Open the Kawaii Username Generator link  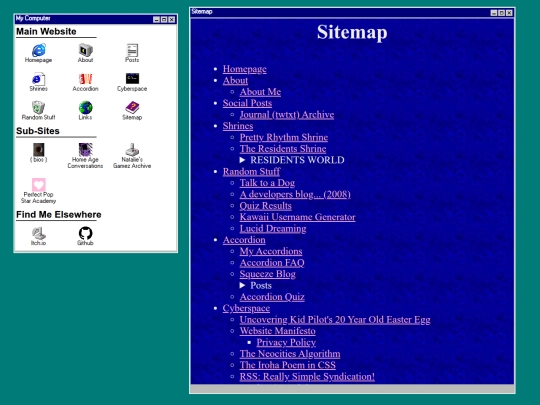(x=298, y=217)
